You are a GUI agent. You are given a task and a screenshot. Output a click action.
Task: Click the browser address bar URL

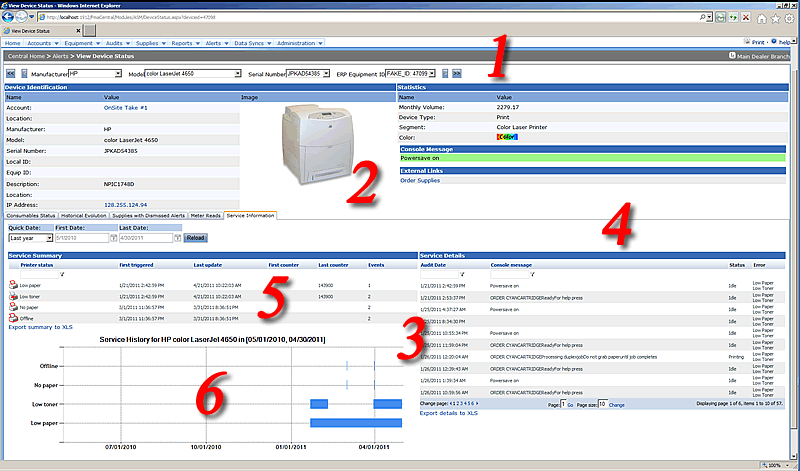pyautogui.click(x=131, y=17)
